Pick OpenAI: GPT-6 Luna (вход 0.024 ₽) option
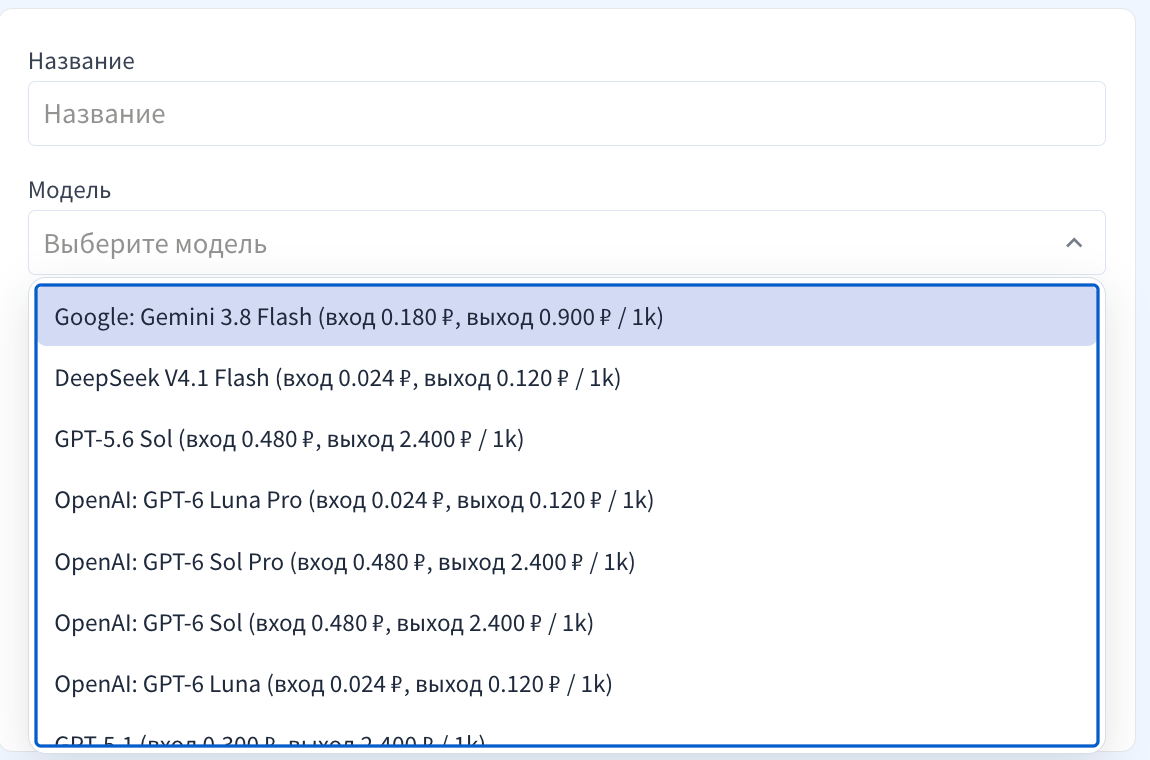This screenshot has height=760, width=1150. [x=566, y=684]
